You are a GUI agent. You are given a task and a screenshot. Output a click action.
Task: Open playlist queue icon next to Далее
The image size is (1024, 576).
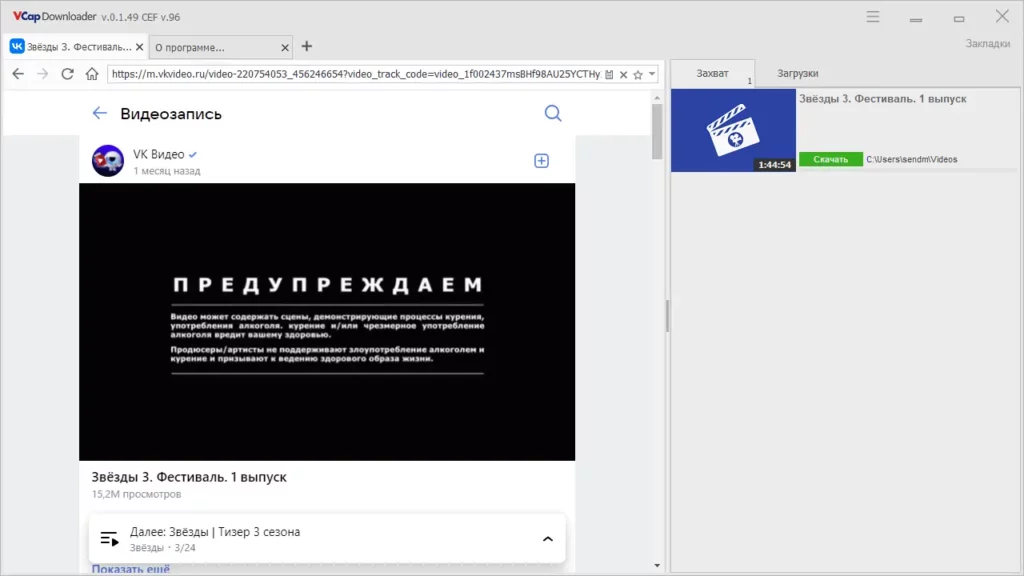(109, 539)
